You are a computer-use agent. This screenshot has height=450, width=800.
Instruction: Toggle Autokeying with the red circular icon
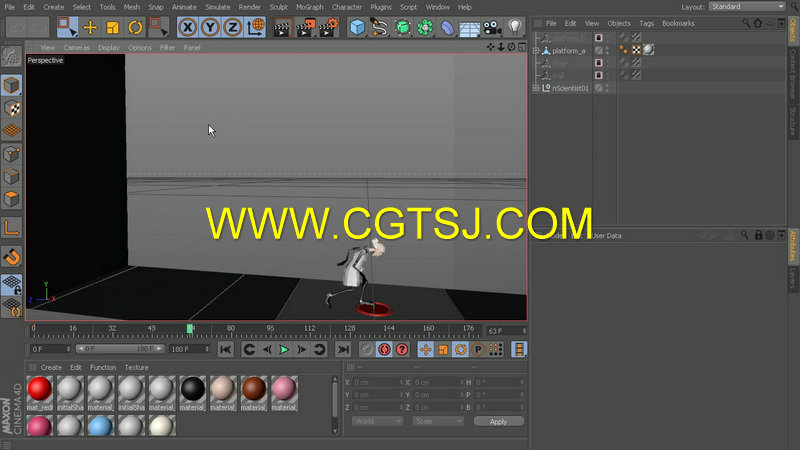pyautogui.click(x=384, y=349)
